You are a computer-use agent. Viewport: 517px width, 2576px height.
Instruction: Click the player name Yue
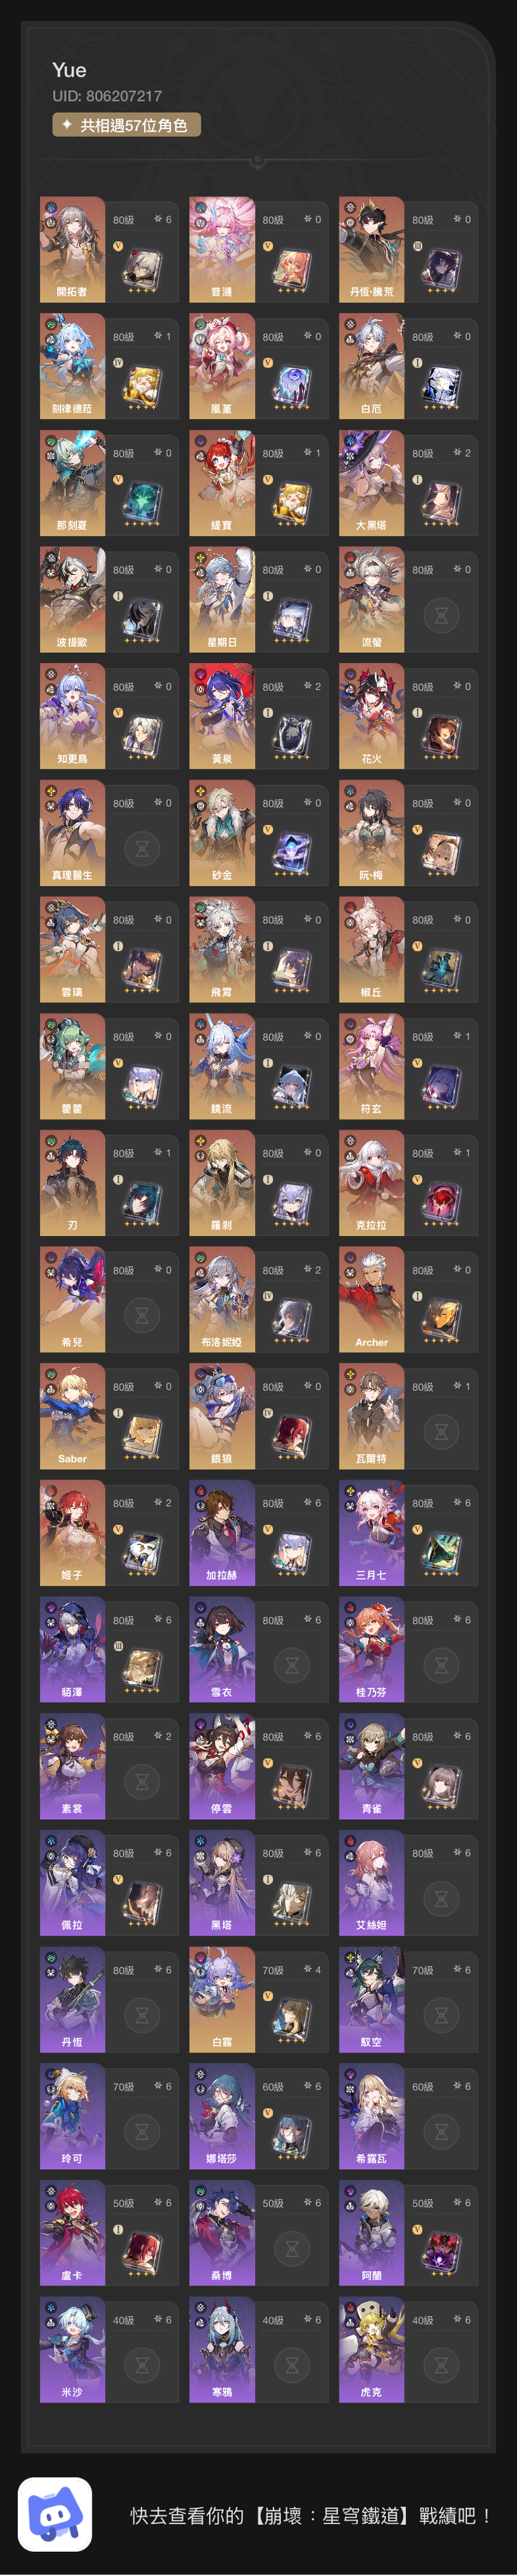pyautogui.click(x=69, y=70)
